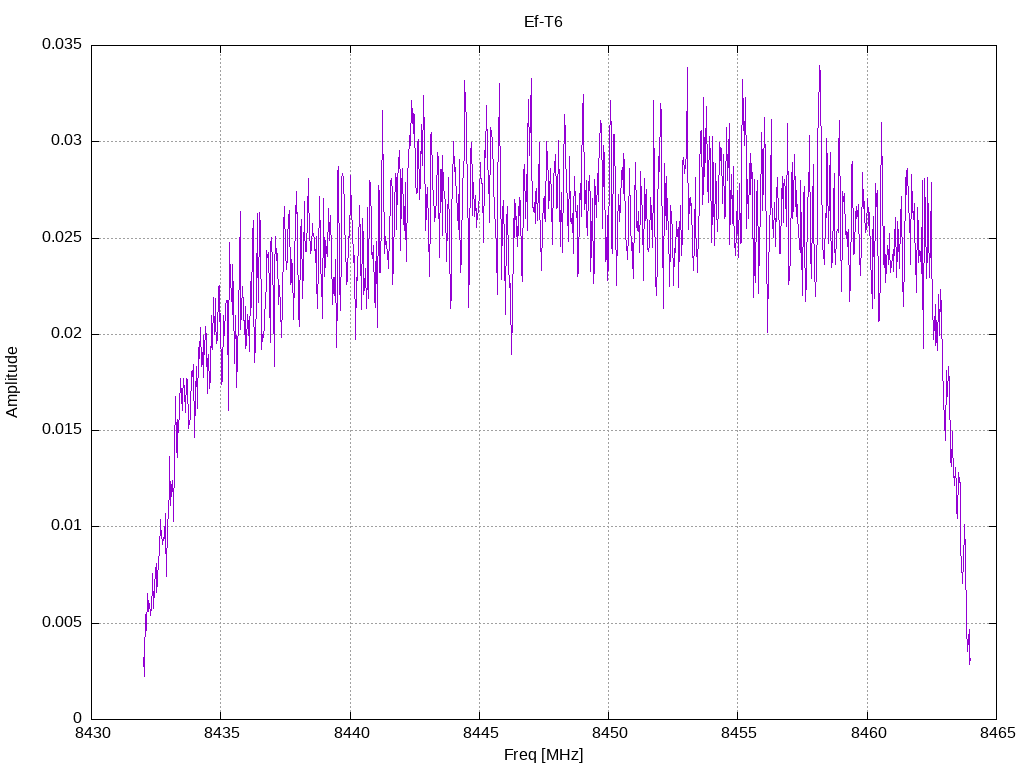Click y-axis tick label 0.03

pos(67,140)
